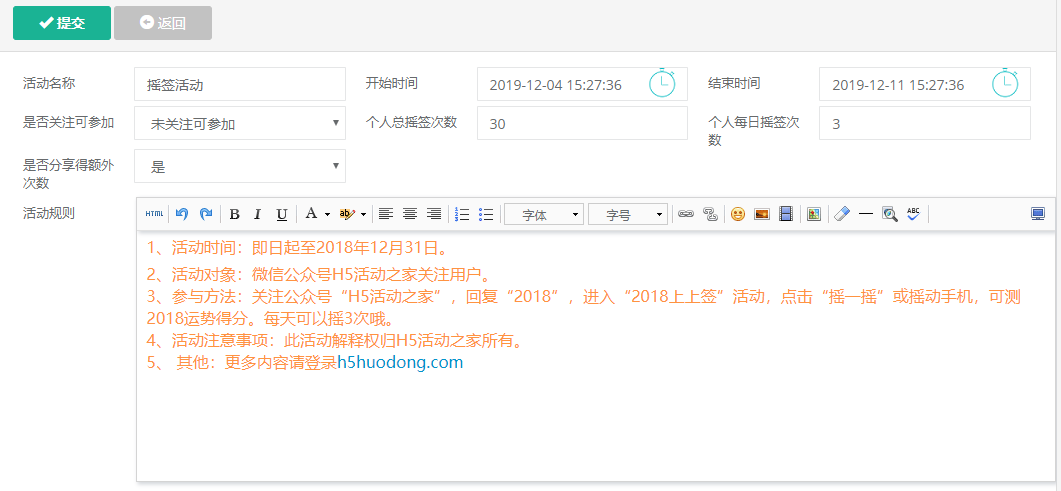Open the 字号 font size dropdown
1061x491 pixels.
628,214
